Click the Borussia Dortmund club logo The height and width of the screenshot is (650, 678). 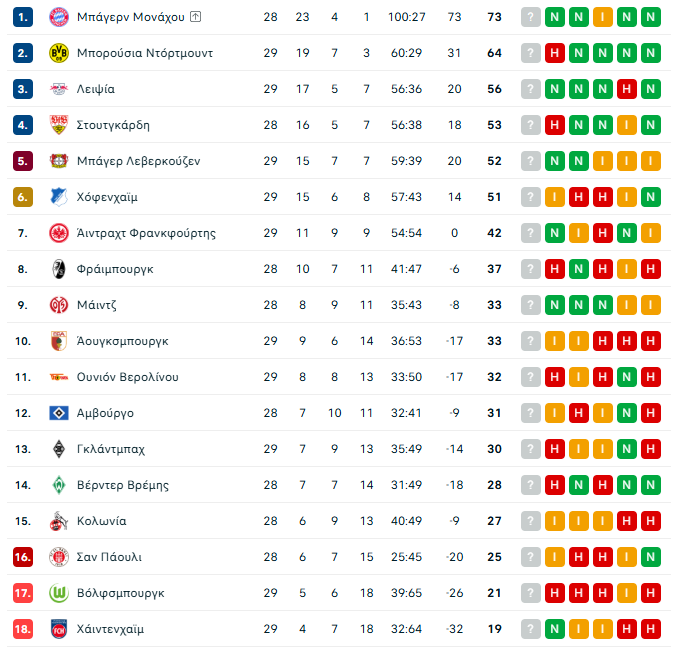(58, 53)
